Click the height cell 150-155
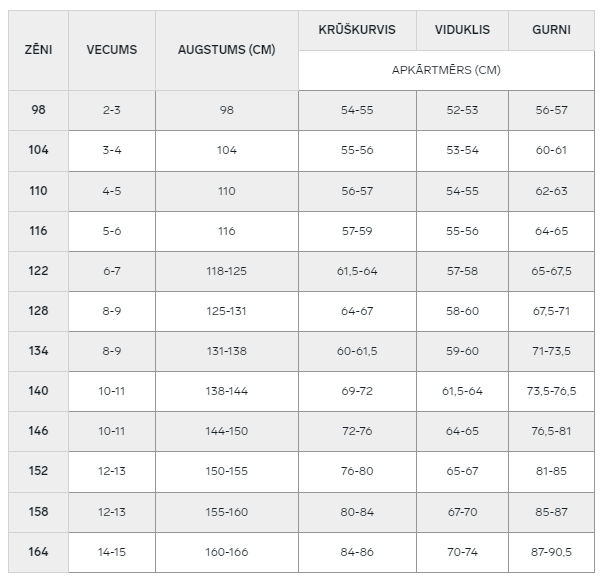Viewport: 603px width, 582px height. (227, 471)
